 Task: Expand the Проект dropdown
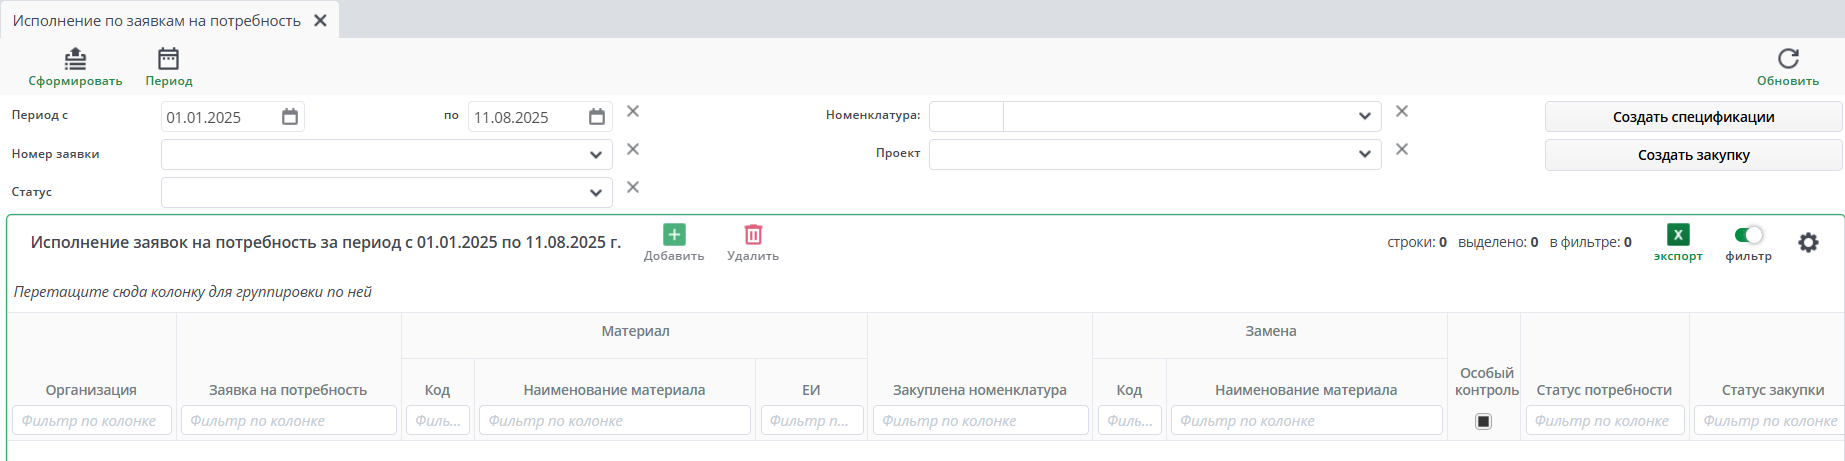[x=1365, y=155]
